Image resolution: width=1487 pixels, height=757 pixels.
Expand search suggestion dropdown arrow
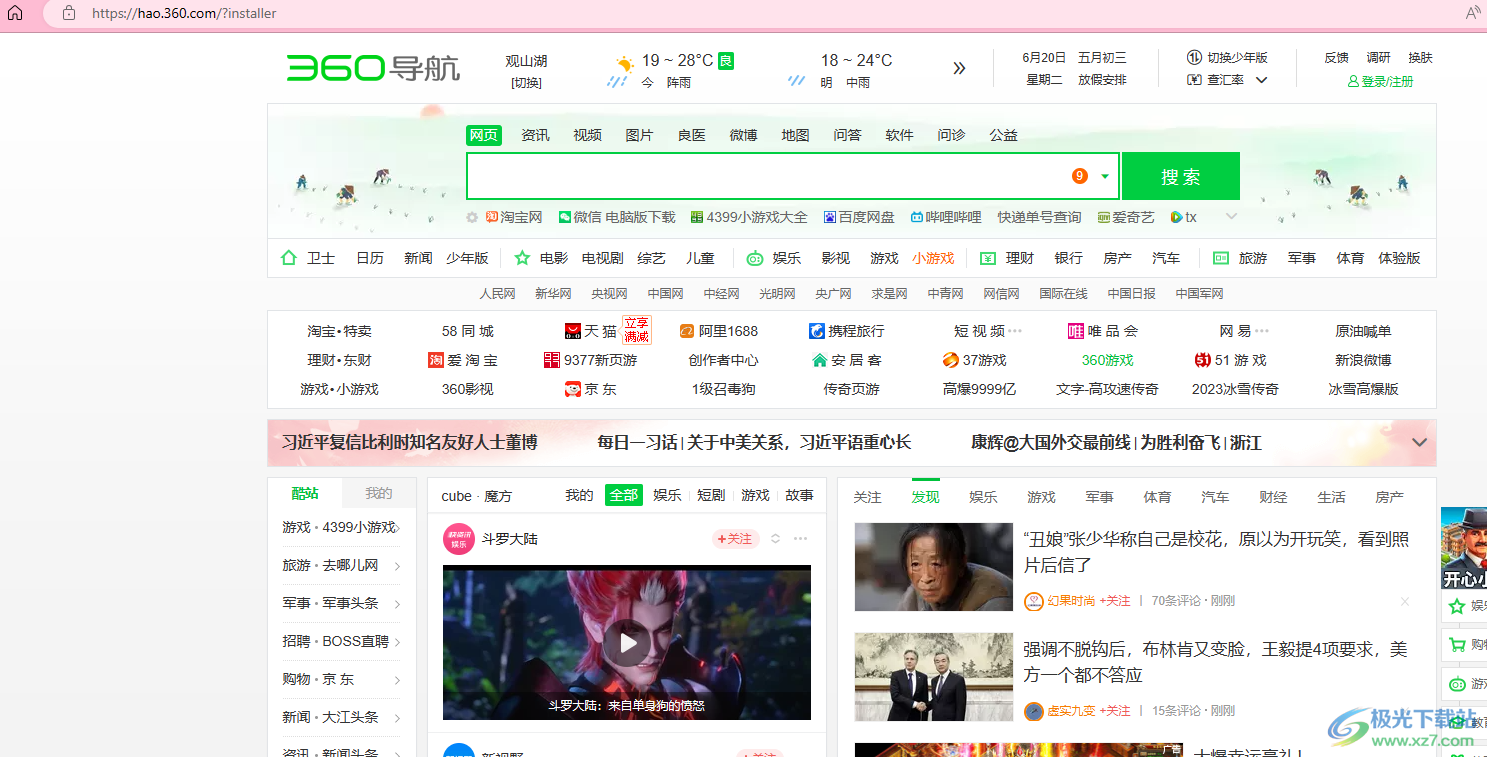tap(1105, 176)
